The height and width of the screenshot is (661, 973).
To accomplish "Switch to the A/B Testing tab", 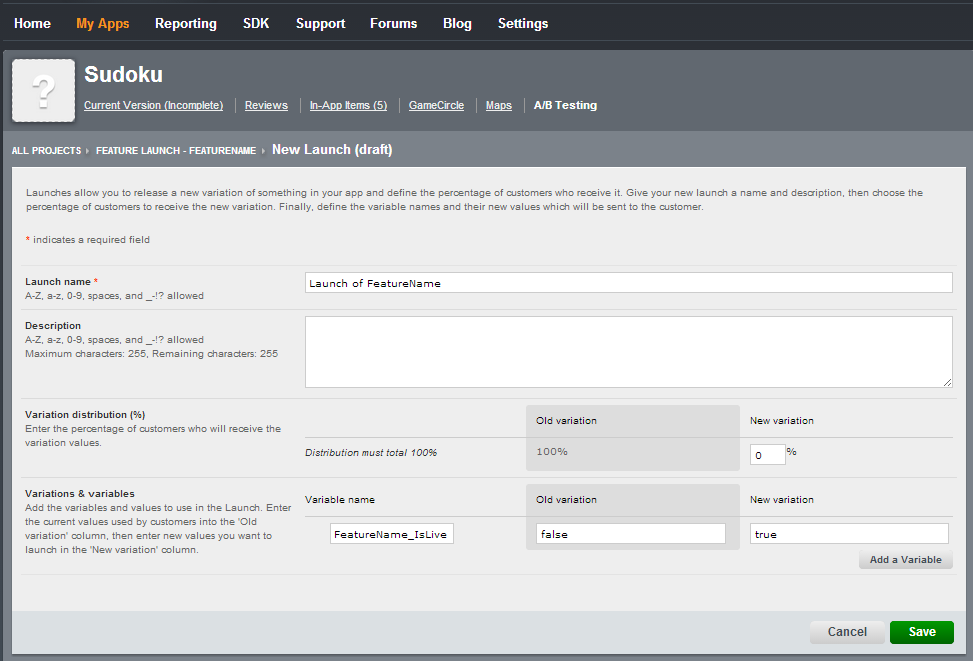I will pos(565,105).
